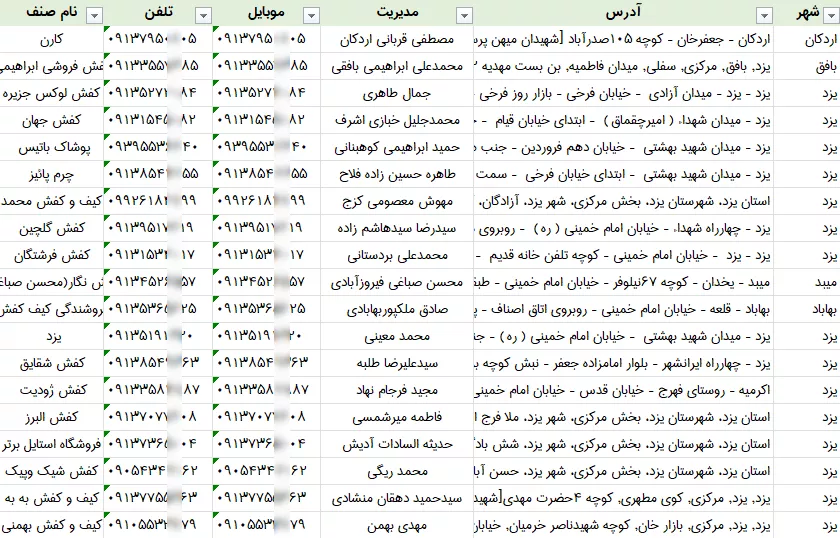840x538 pixels.
Task: Click address cell starting بهاباد - قلعه
Action: [624, 309]
